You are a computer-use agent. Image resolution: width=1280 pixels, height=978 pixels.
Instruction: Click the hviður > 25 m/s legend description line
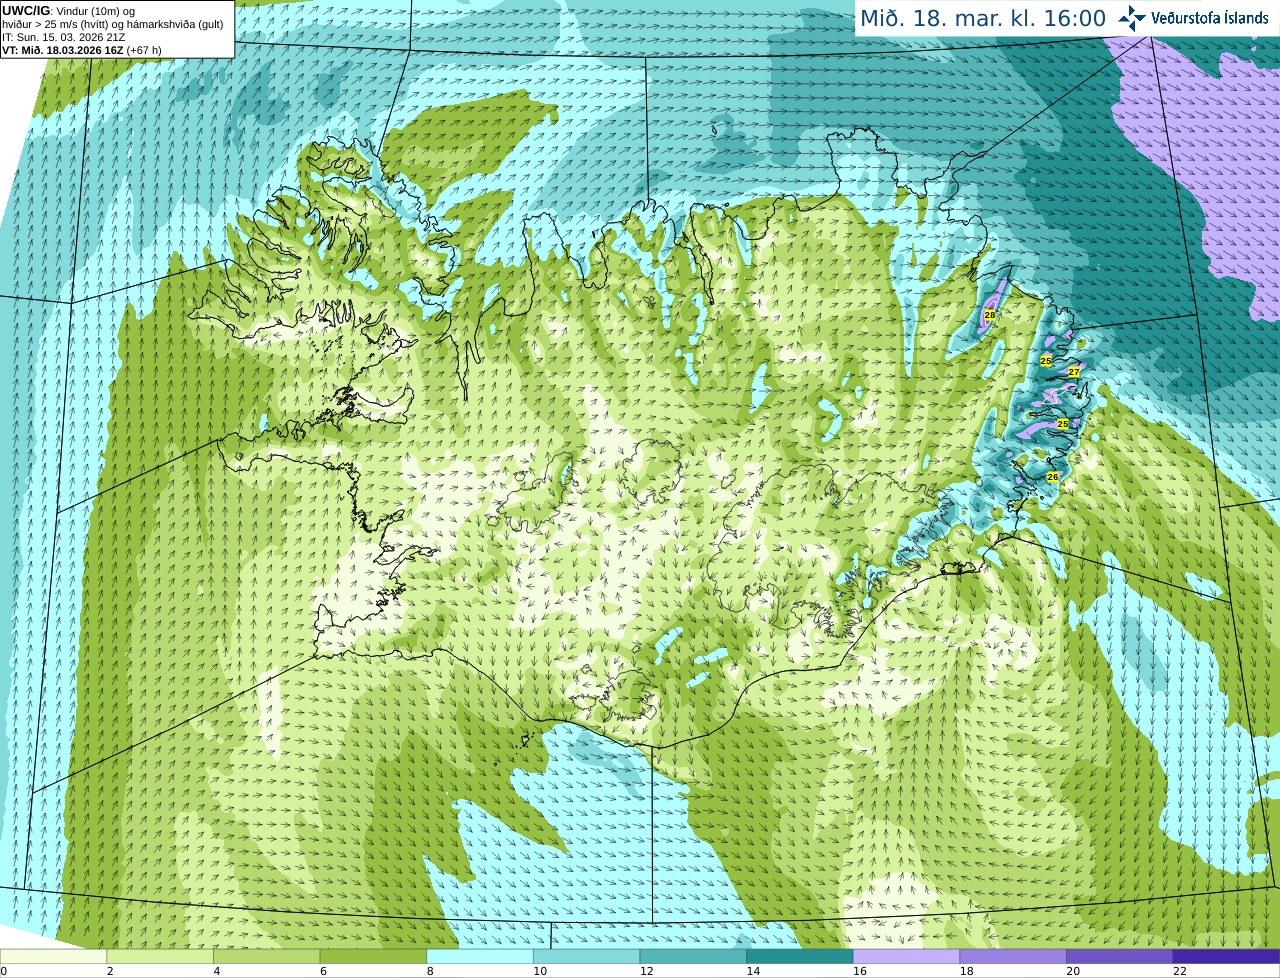113,24
